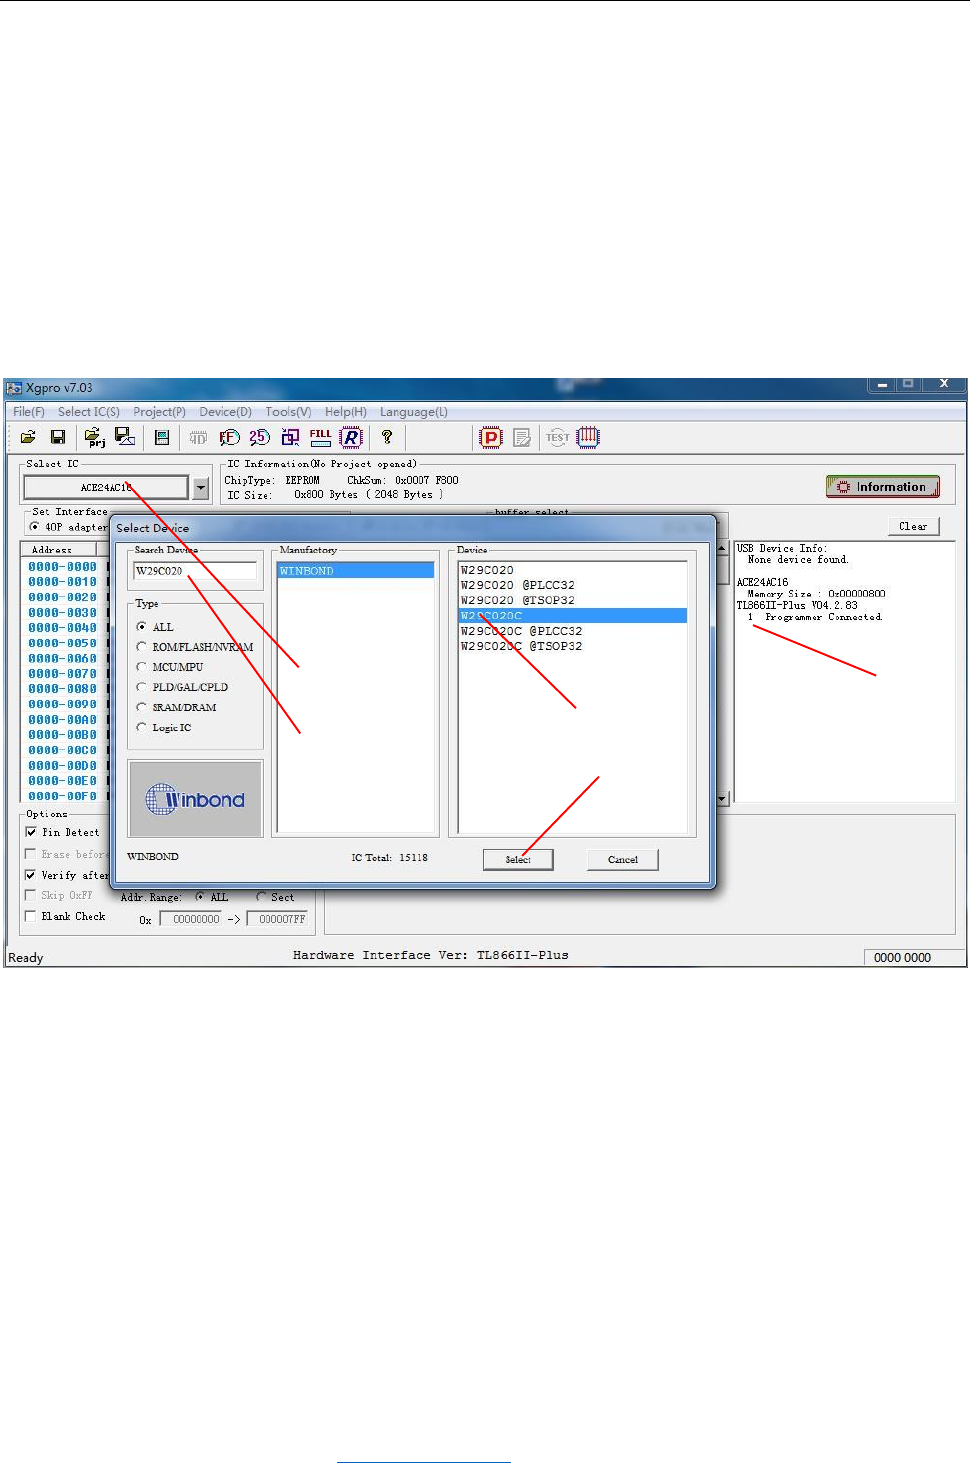This screenshot has height=1463, width=970.
Task: Click address row 0000-0000
Action: (62, 567)
